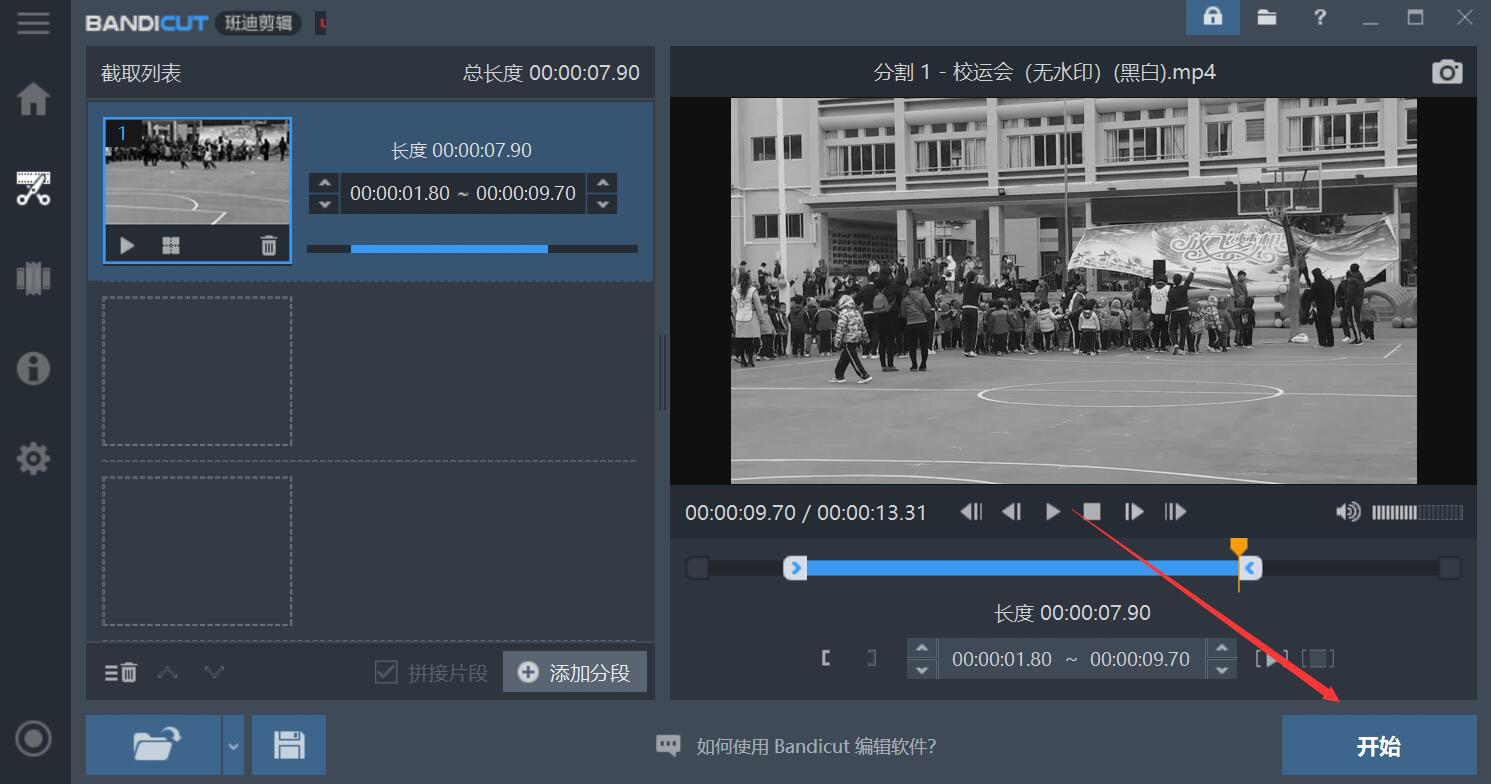The width and height of the screenshot is (1491, 784).
Task: Open the Settings gear in the sidebar
Action: point(33,459)
